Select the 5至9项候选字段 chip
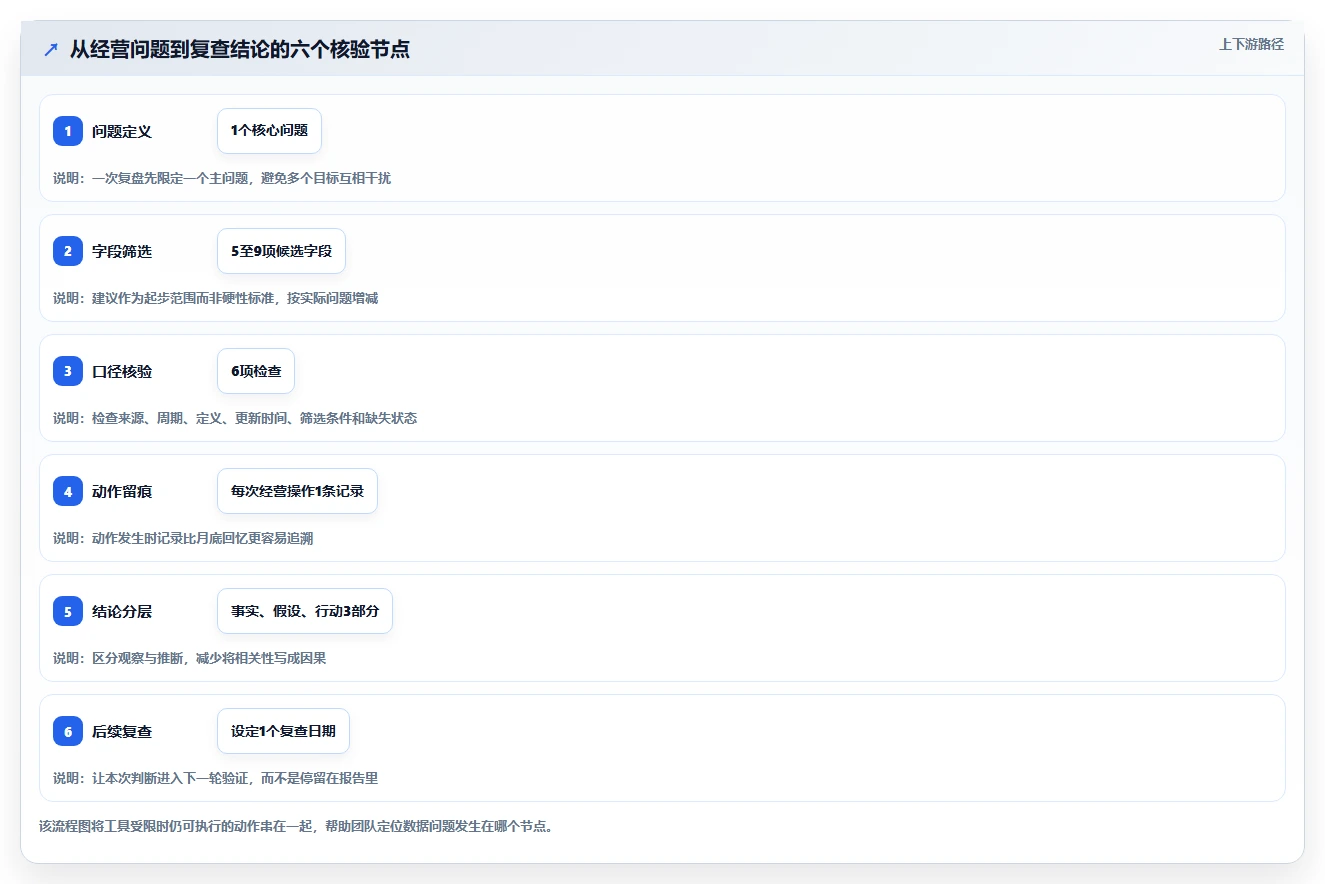The width and height of the screenshot is (1325, 884). 281,251
